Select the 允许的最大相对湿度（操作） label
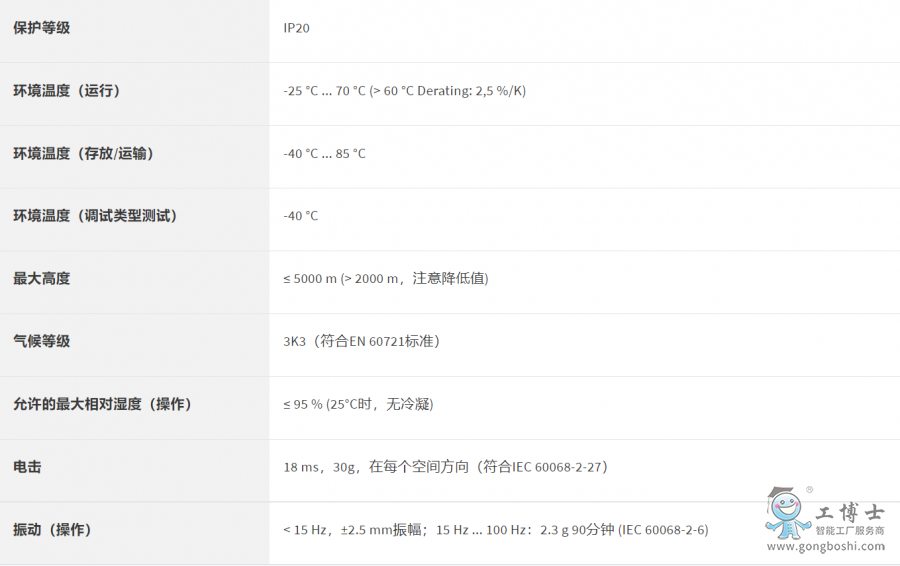The image size is (900, 566). coord(102,405)
